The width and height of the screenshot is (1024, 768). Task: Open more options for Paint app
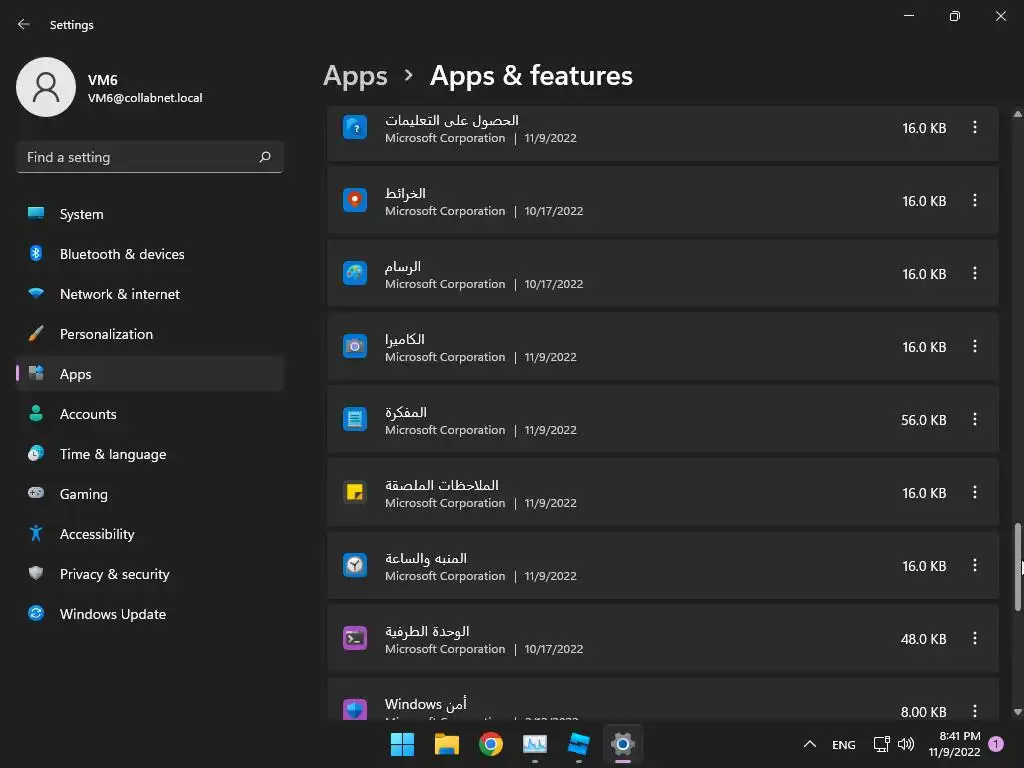(x=974, y=274)
